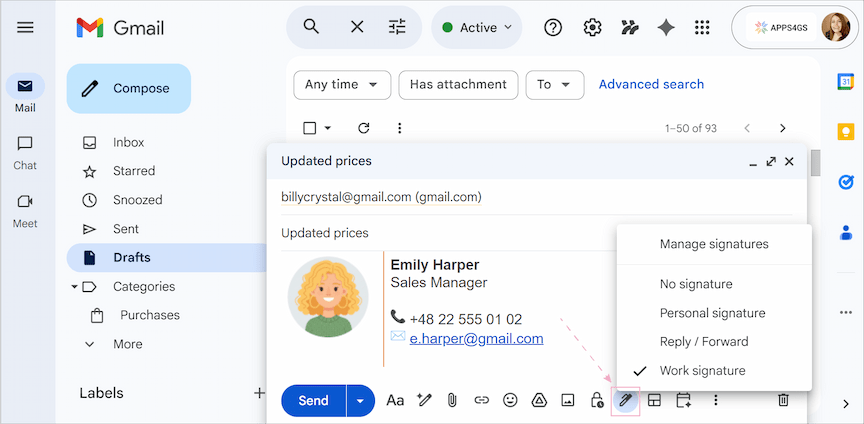Click the Help me write icon

click(x=424, y=401)
